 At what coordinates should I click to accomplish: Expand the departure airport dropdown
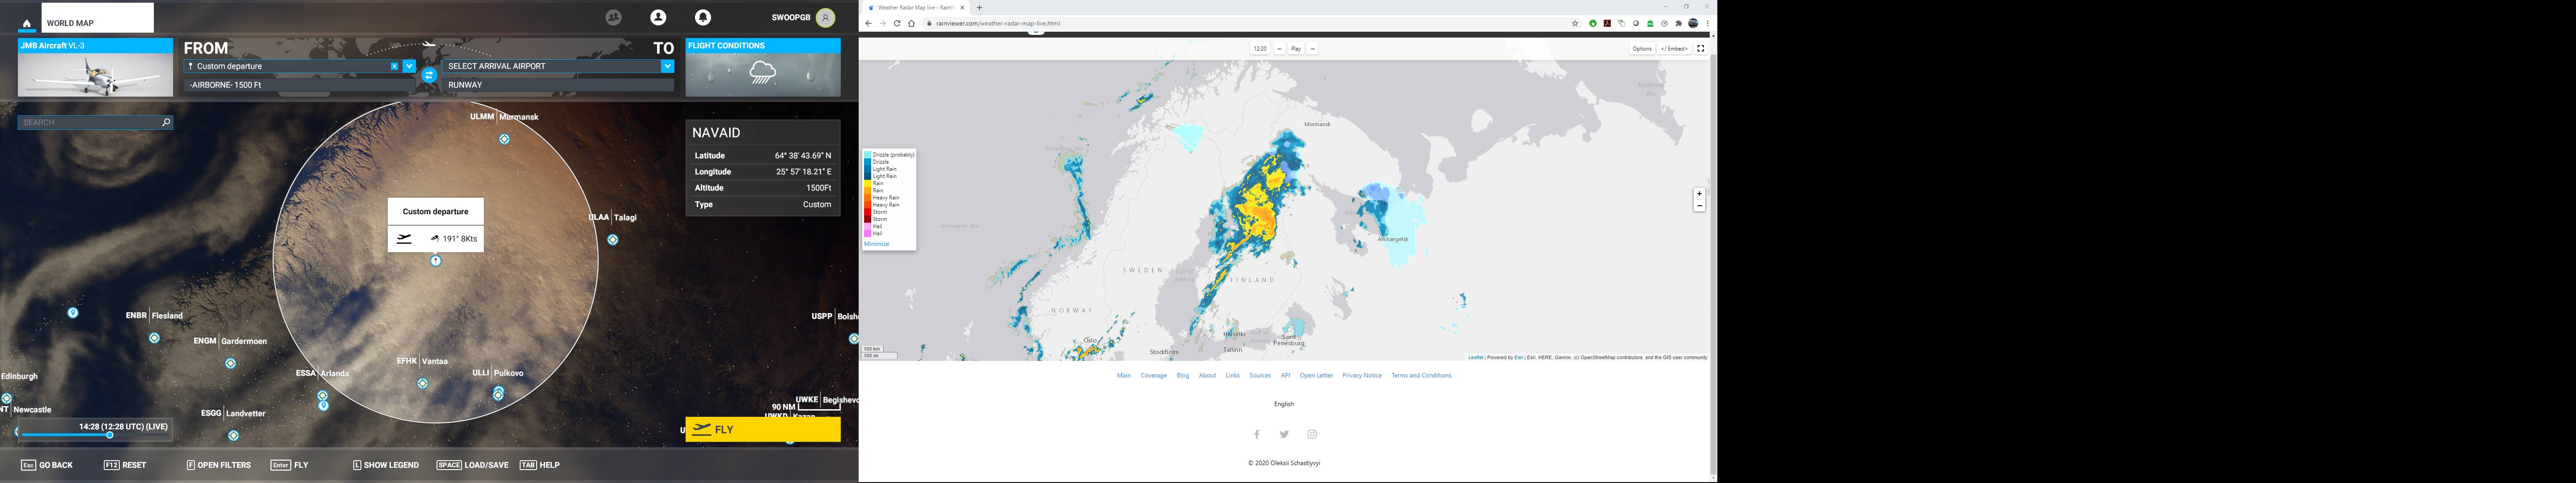click(x=409, y=66)
